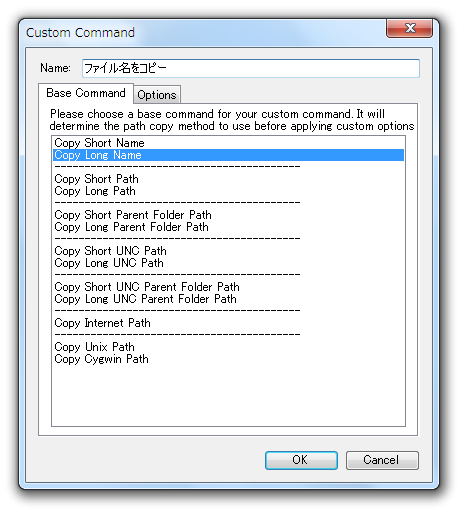Click the Name input field
461x510 pixels.
pos(251,68)
